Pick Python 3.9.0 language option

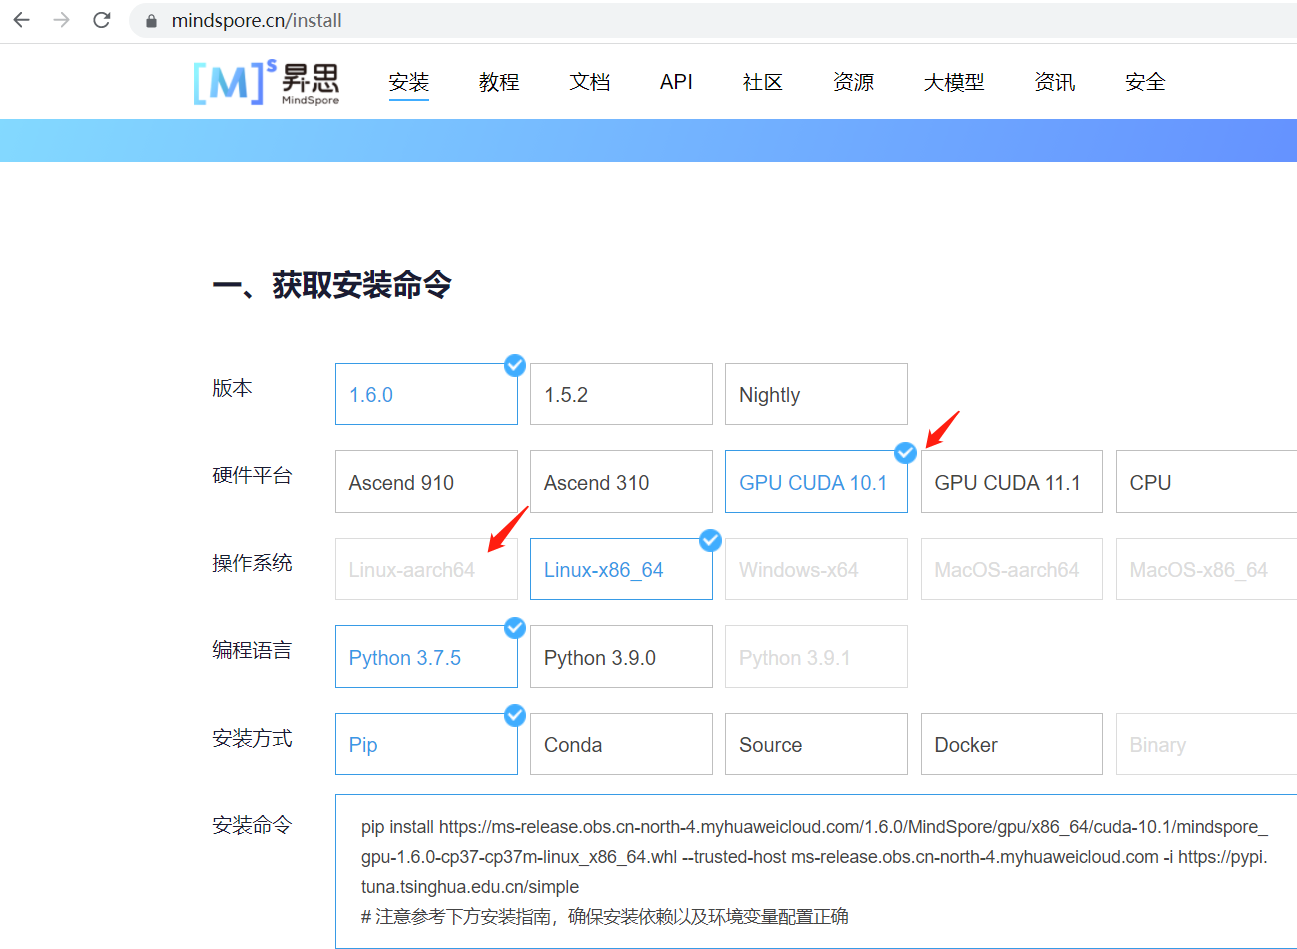(621, 657)
